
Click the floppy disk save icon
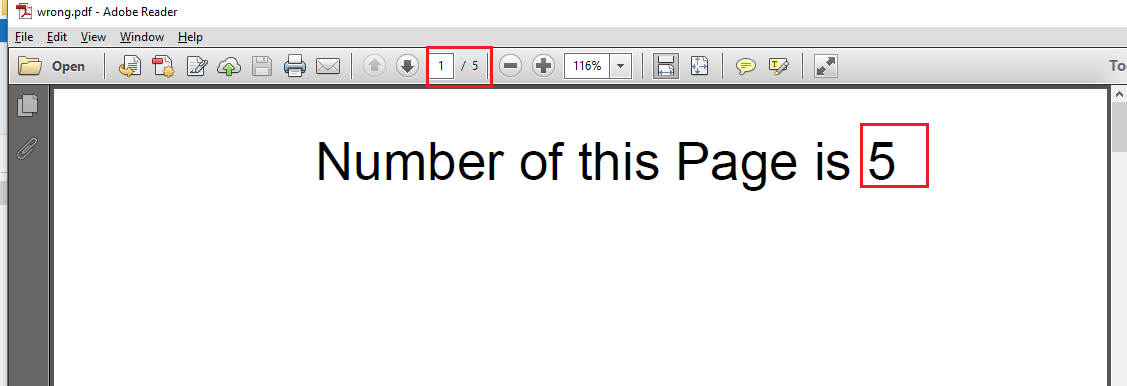(261, 66)
